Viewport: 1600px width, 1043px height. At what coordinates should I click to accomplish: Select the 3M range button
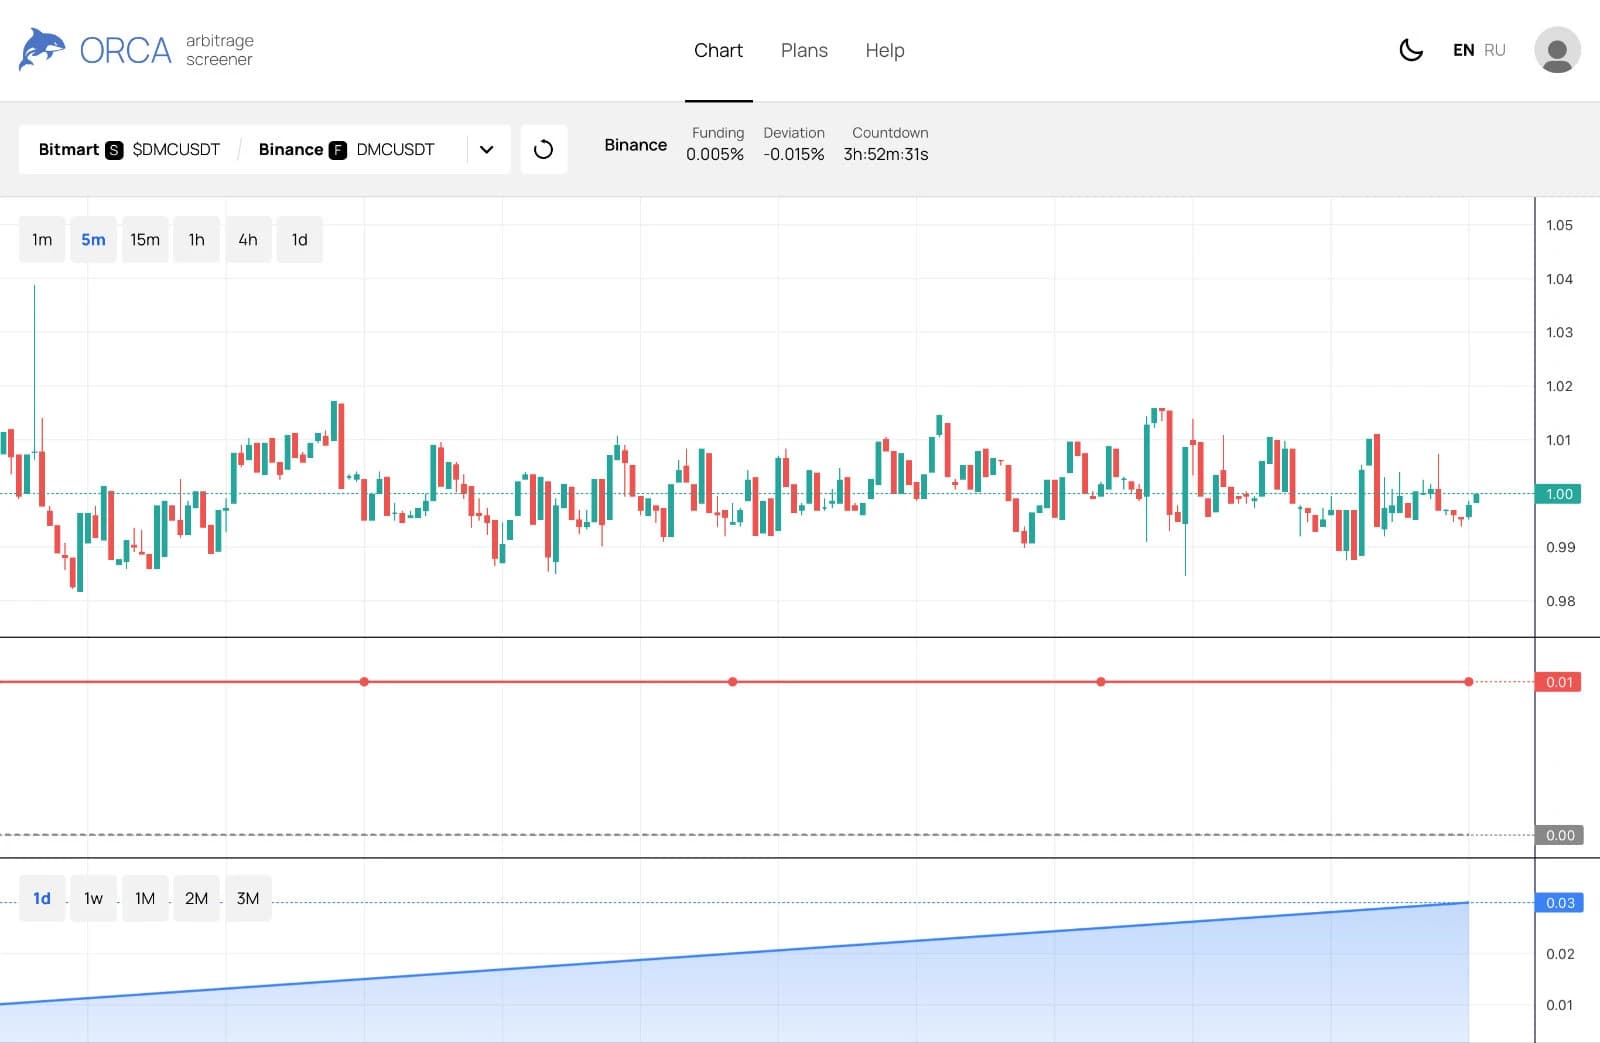point(248,898)
